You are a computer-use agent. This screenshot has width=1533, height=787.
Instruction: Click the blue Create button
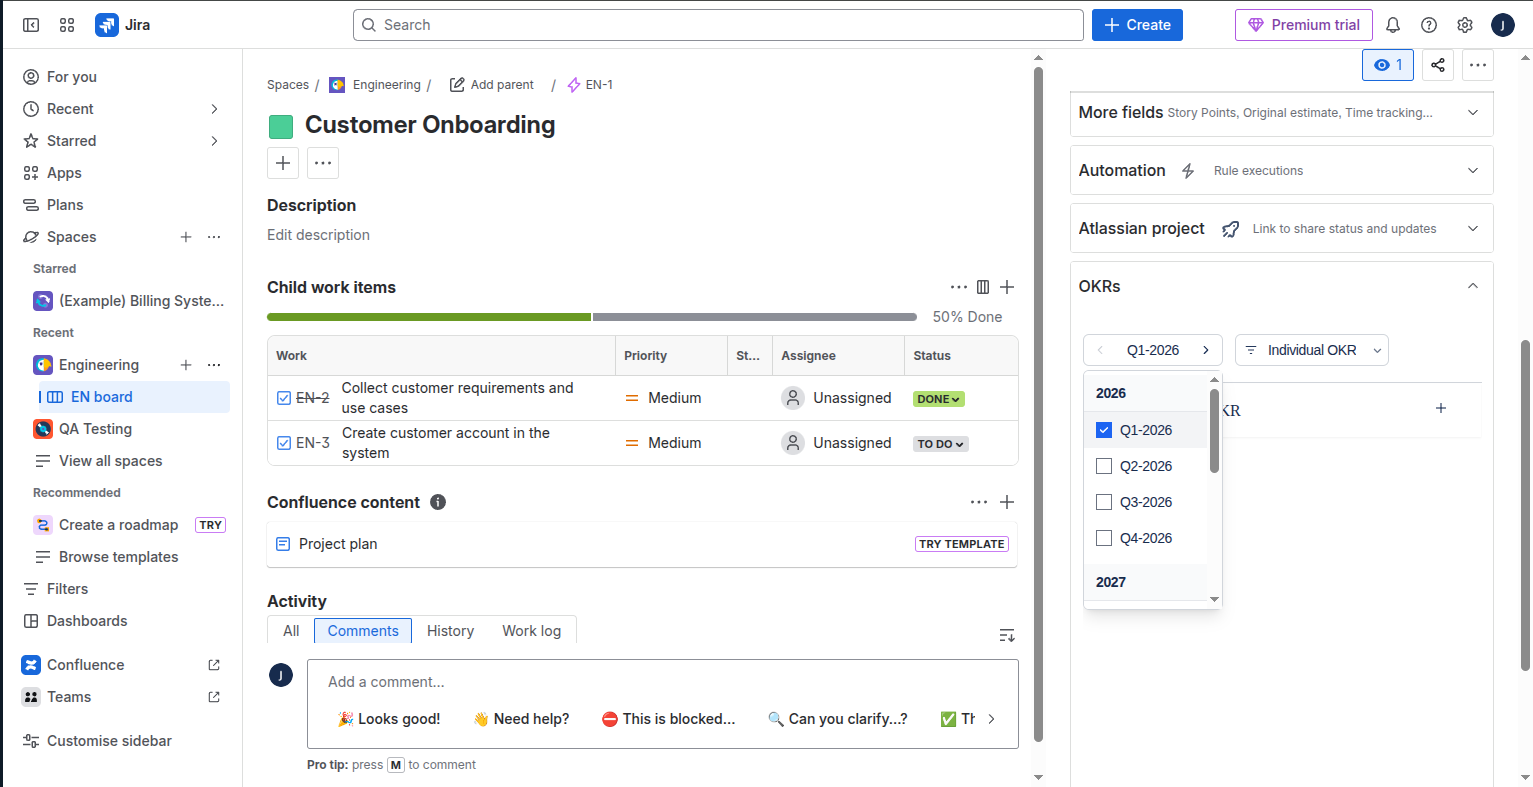(x=1137, y=25)
